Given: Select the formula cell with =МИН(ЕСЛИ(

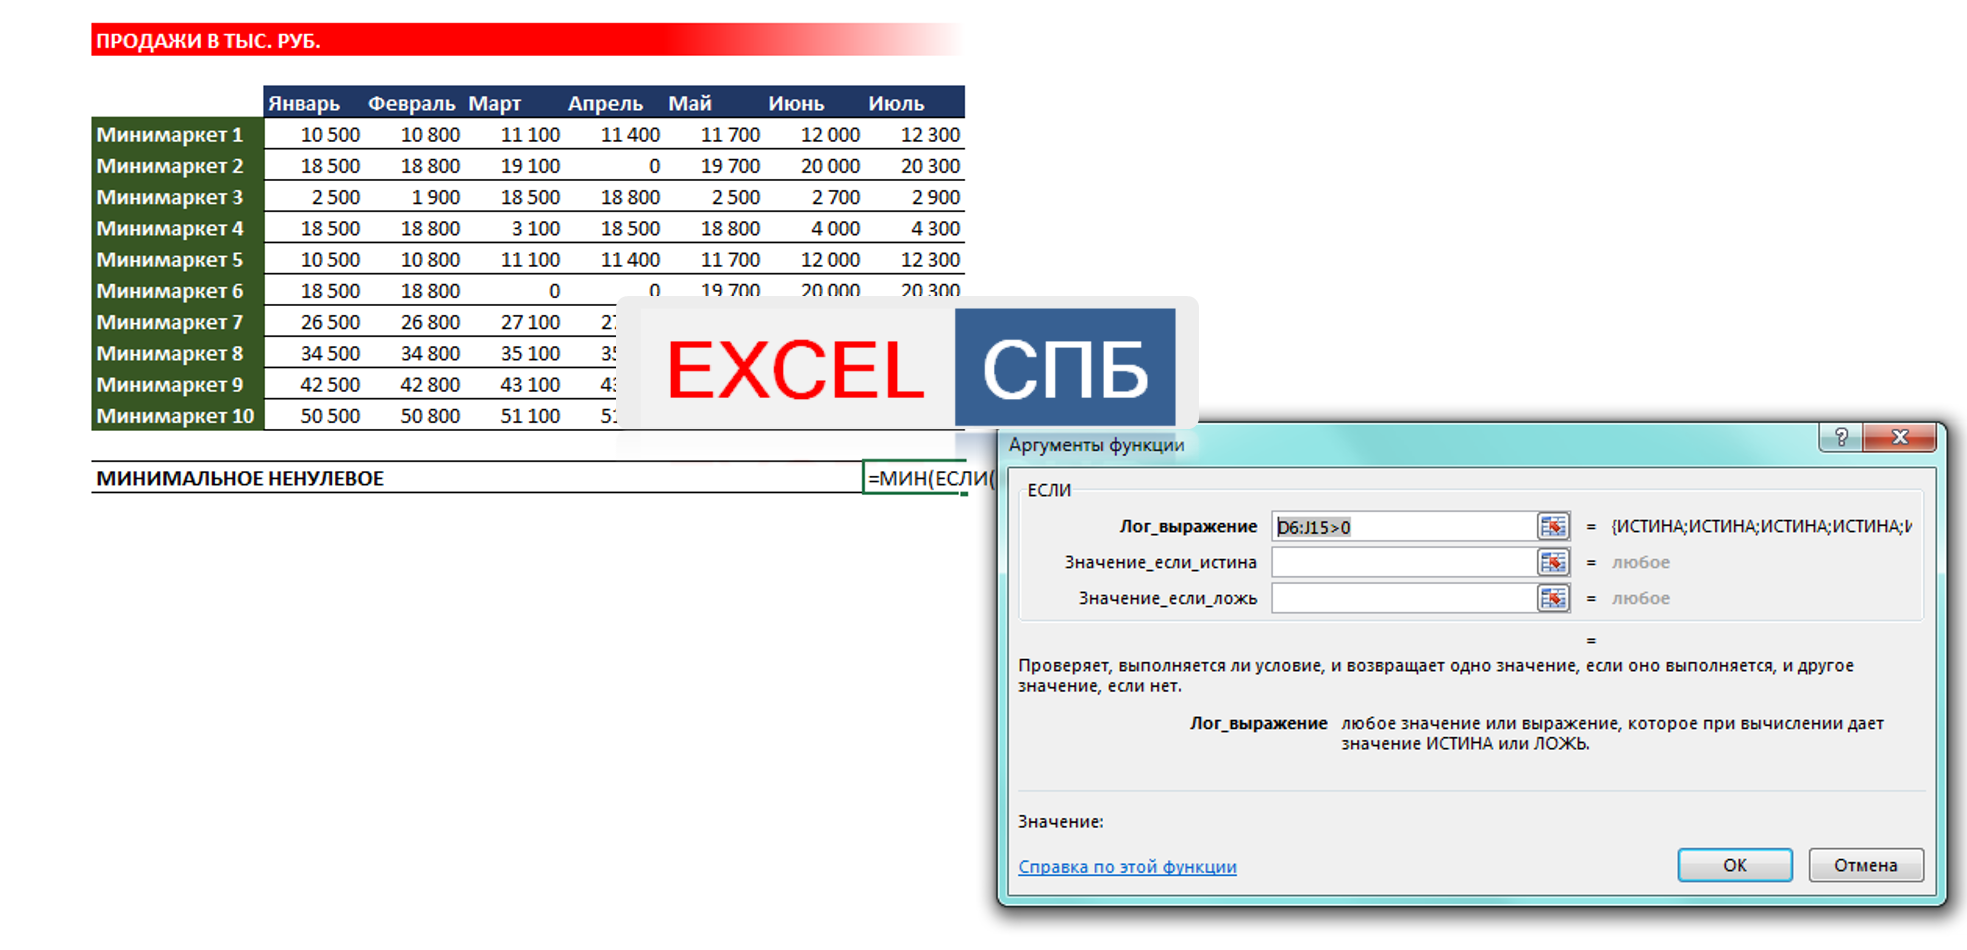Looking at the screenshot, I should tap(913, 478).
